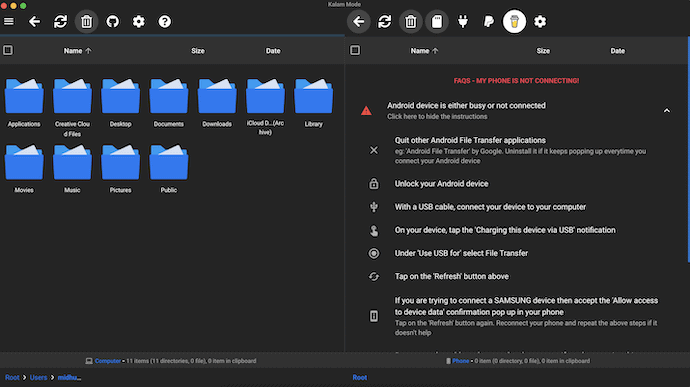
Task: Open the Pictures folder
Action: coord(121,169)
